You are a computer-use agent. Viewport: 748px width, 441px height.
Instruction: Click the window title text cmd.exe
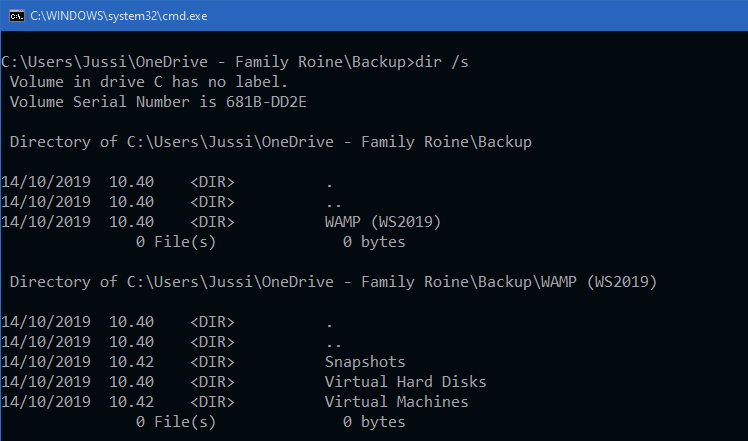(119, 16)
